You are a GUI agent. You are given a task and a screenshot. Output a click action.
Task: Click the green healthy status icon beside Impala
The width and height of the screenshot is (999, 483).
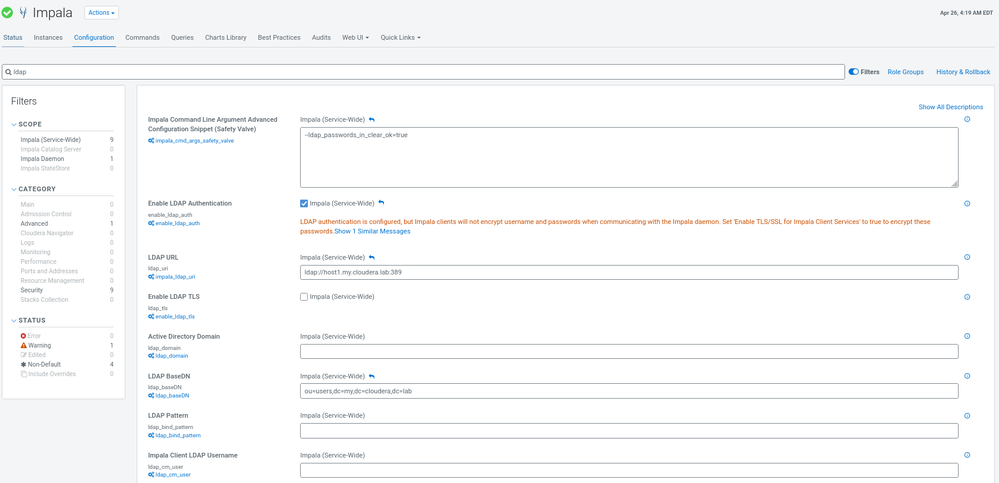(x=8, y=13)
